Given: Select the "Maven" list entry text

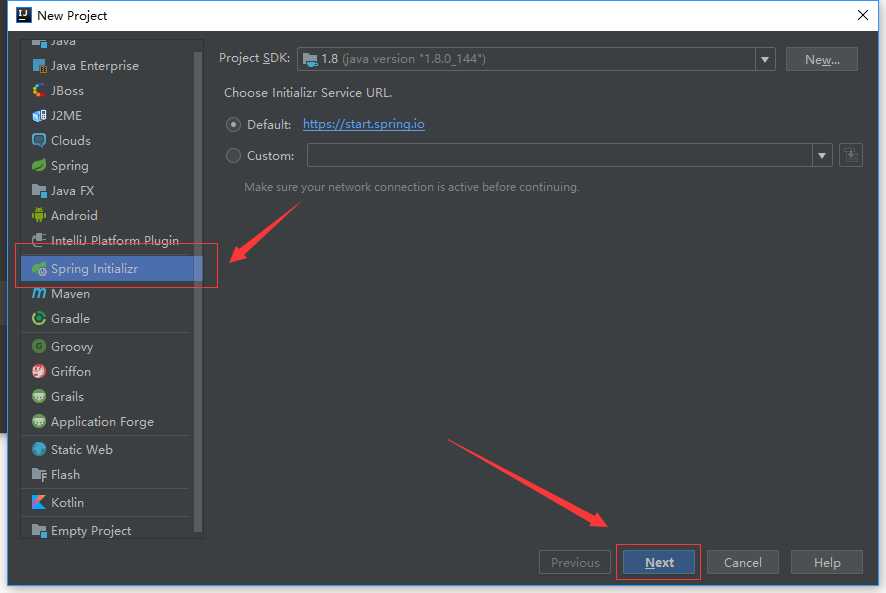Looking at the screenshot, I should (70, 293).
